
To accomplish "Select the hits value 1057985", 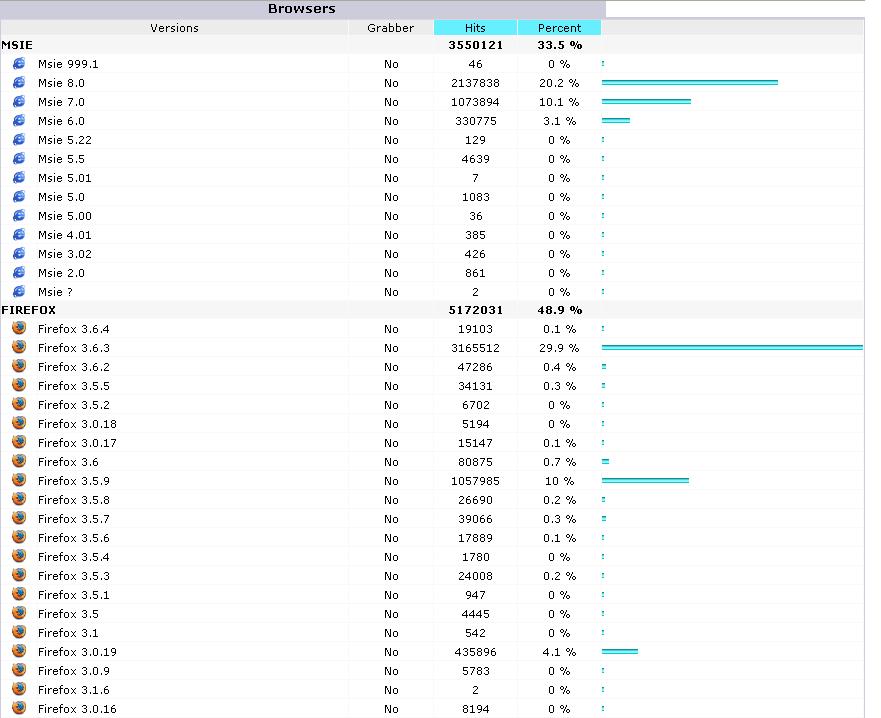I will coord(475,481).
